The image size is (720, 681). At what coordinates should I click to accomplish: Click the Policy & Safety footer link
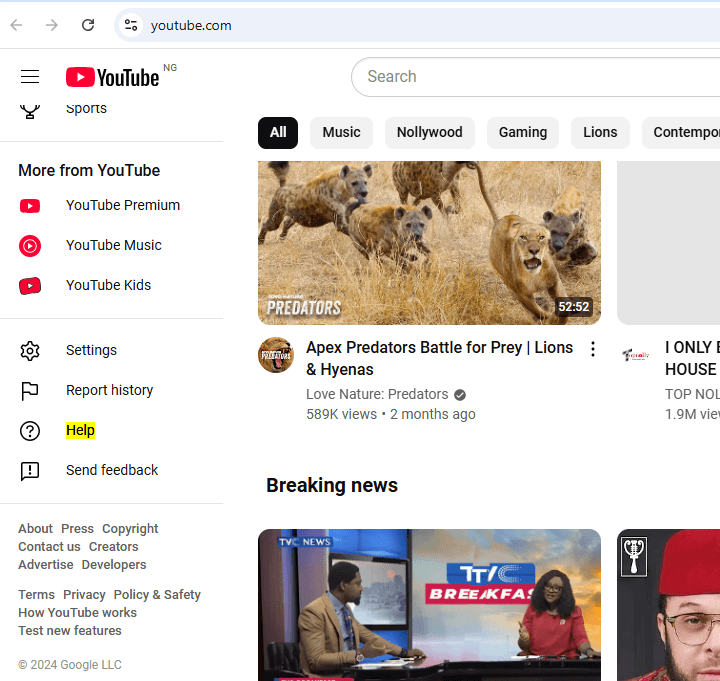click(x=157, y=595)
